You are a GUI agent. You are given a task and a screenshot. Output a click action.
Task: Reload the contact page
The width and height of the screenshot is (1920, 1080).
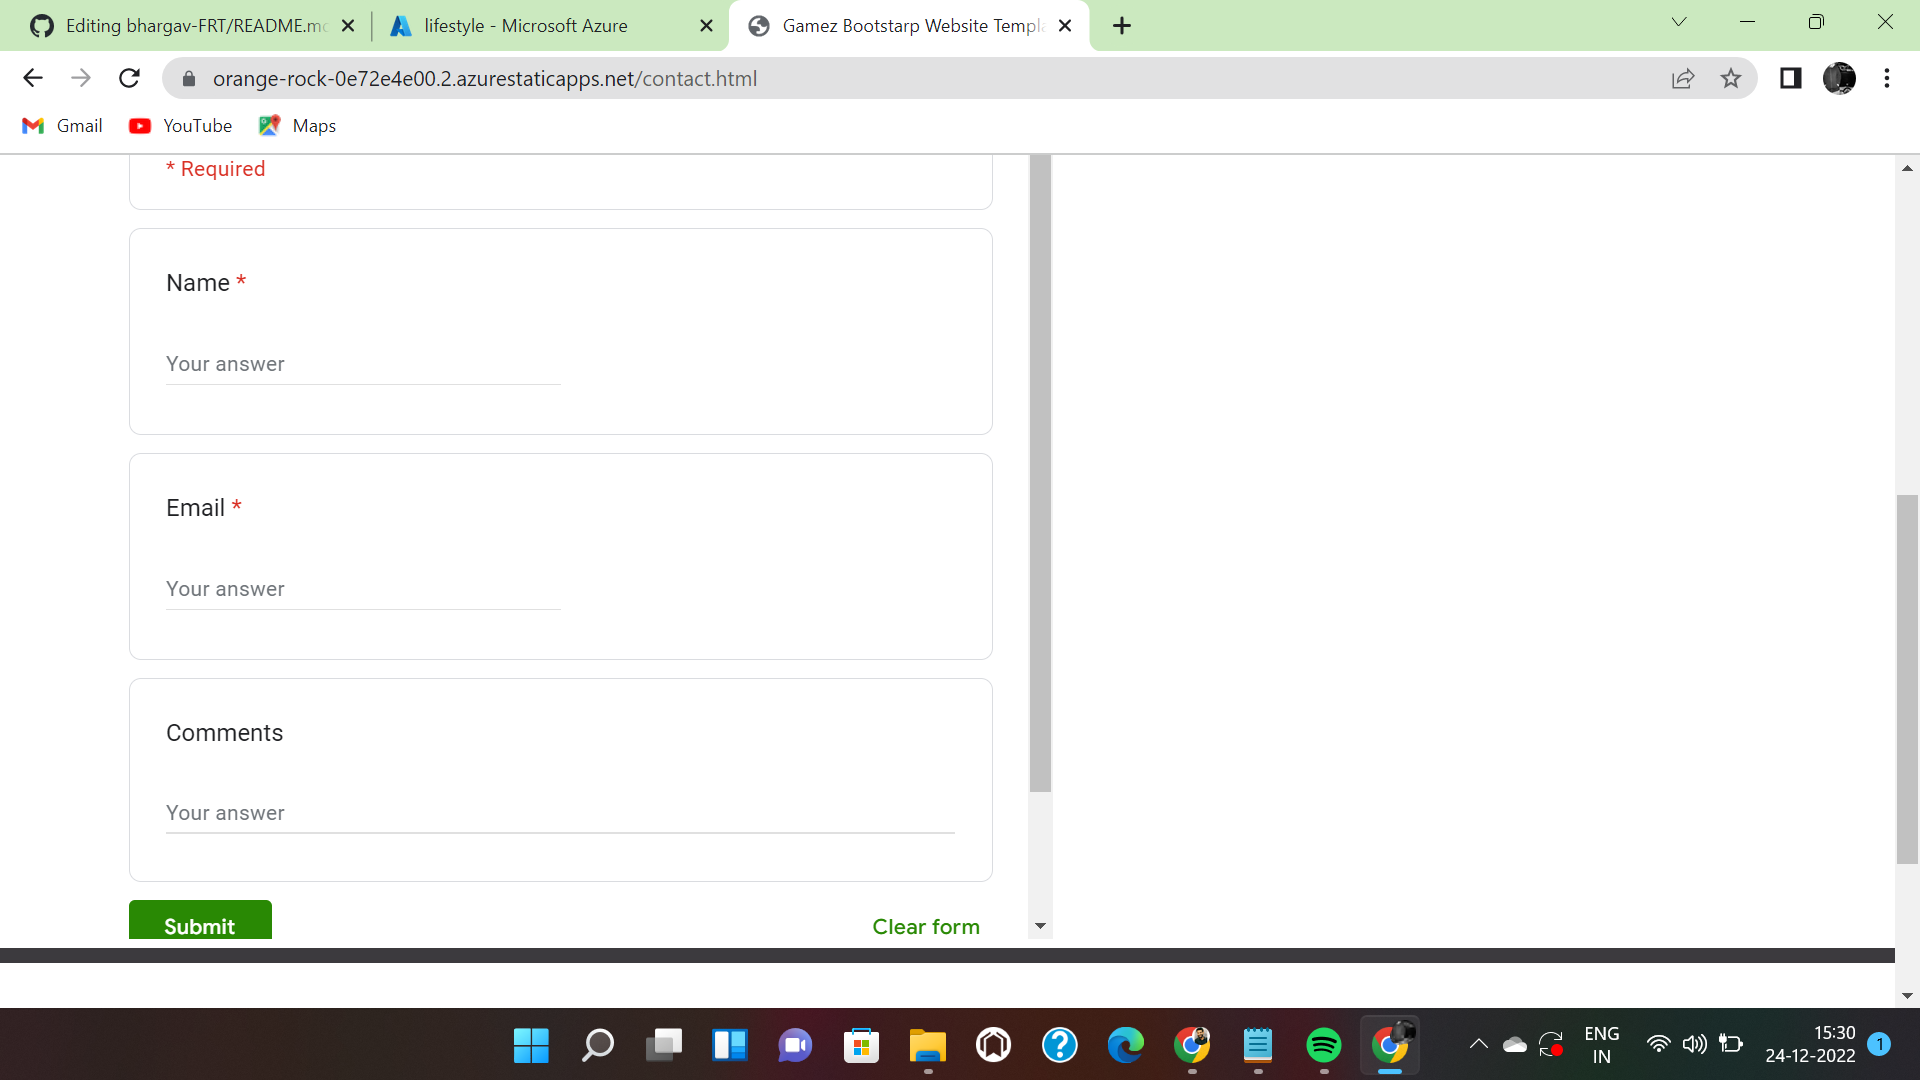pos(129,78)
